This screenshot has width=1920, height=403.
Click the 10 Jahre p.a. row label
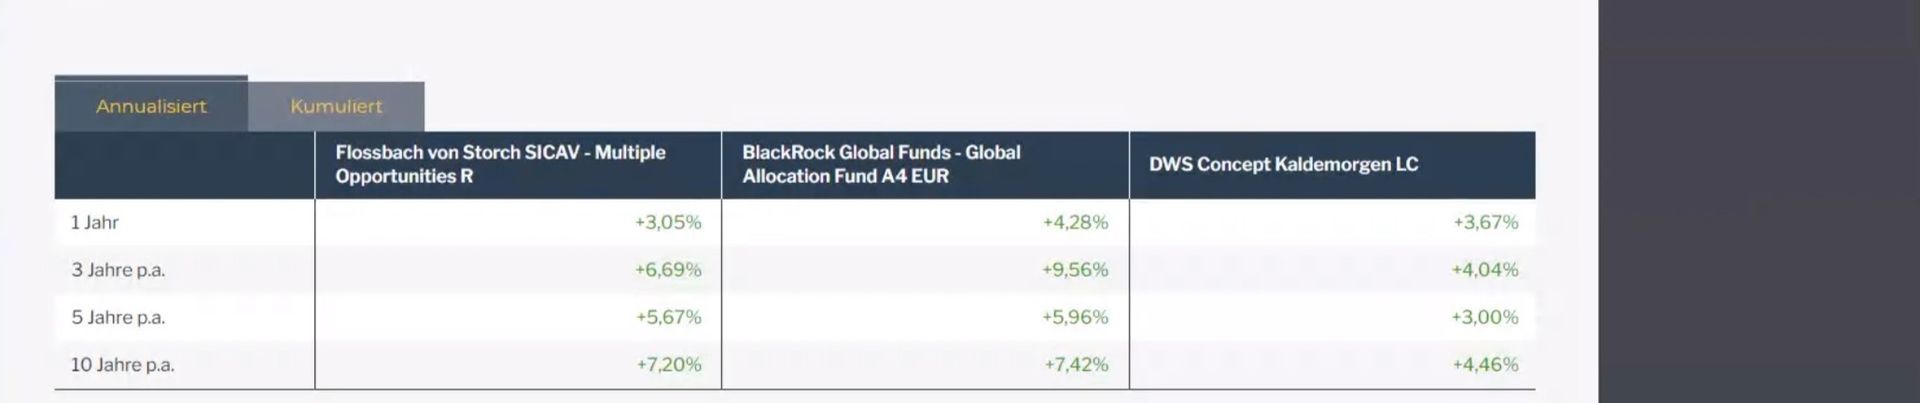(122, 365)
